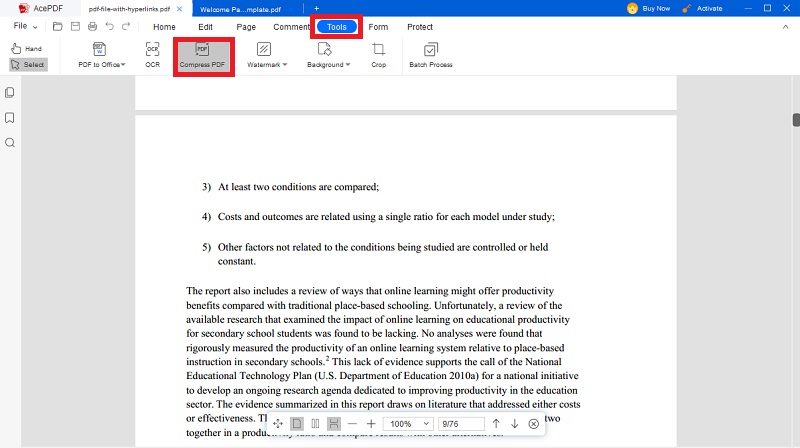
Task: Click the vertical scrollbar thumb
Action: (796, 120)
